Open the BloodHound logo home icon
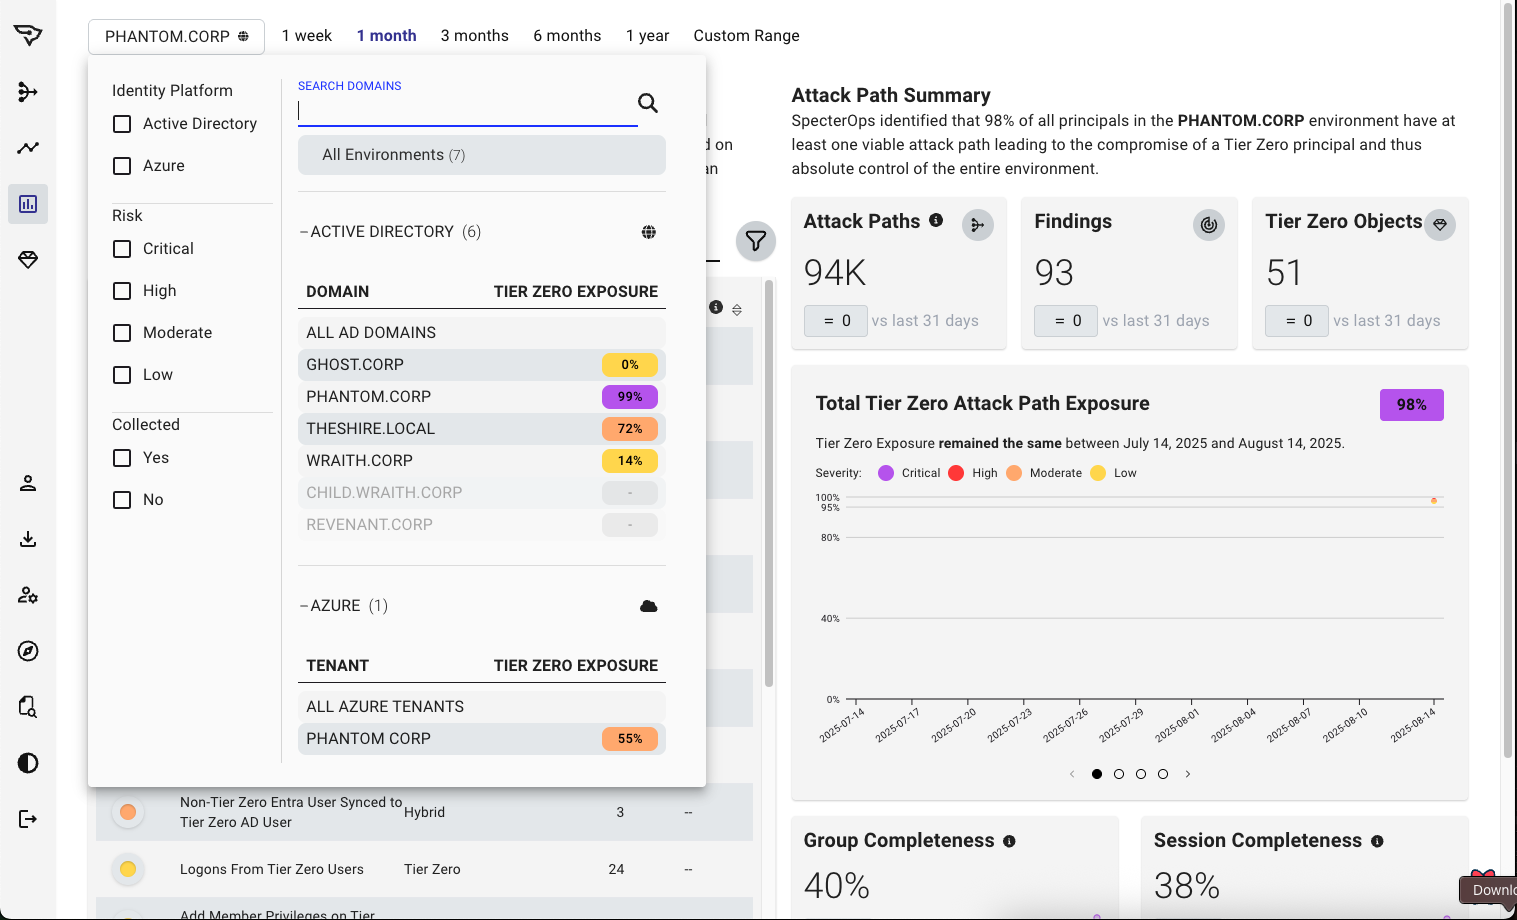The width and height of the screenshot is (1517, 920). coord(28,36)
